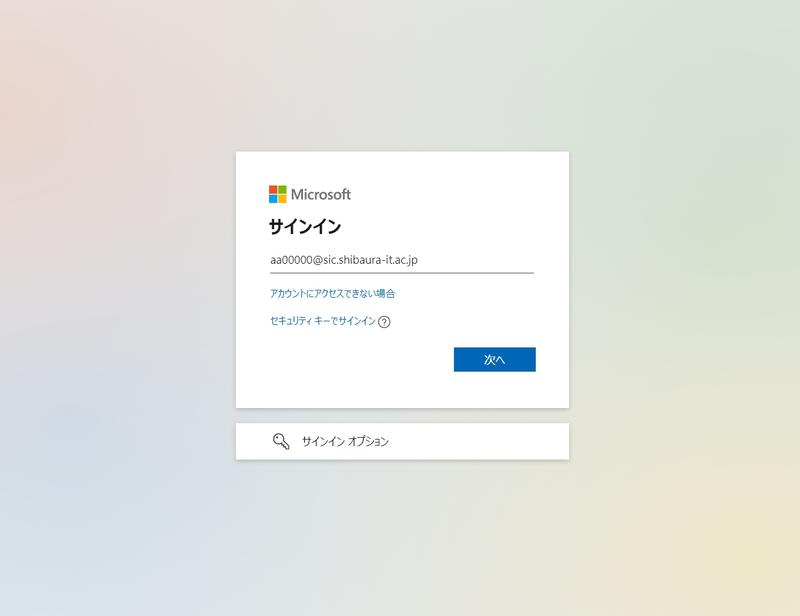The image size is (800, 616).
Task: Open the アカウントにアクセスできない場合 link
Action: click(332, 293)
